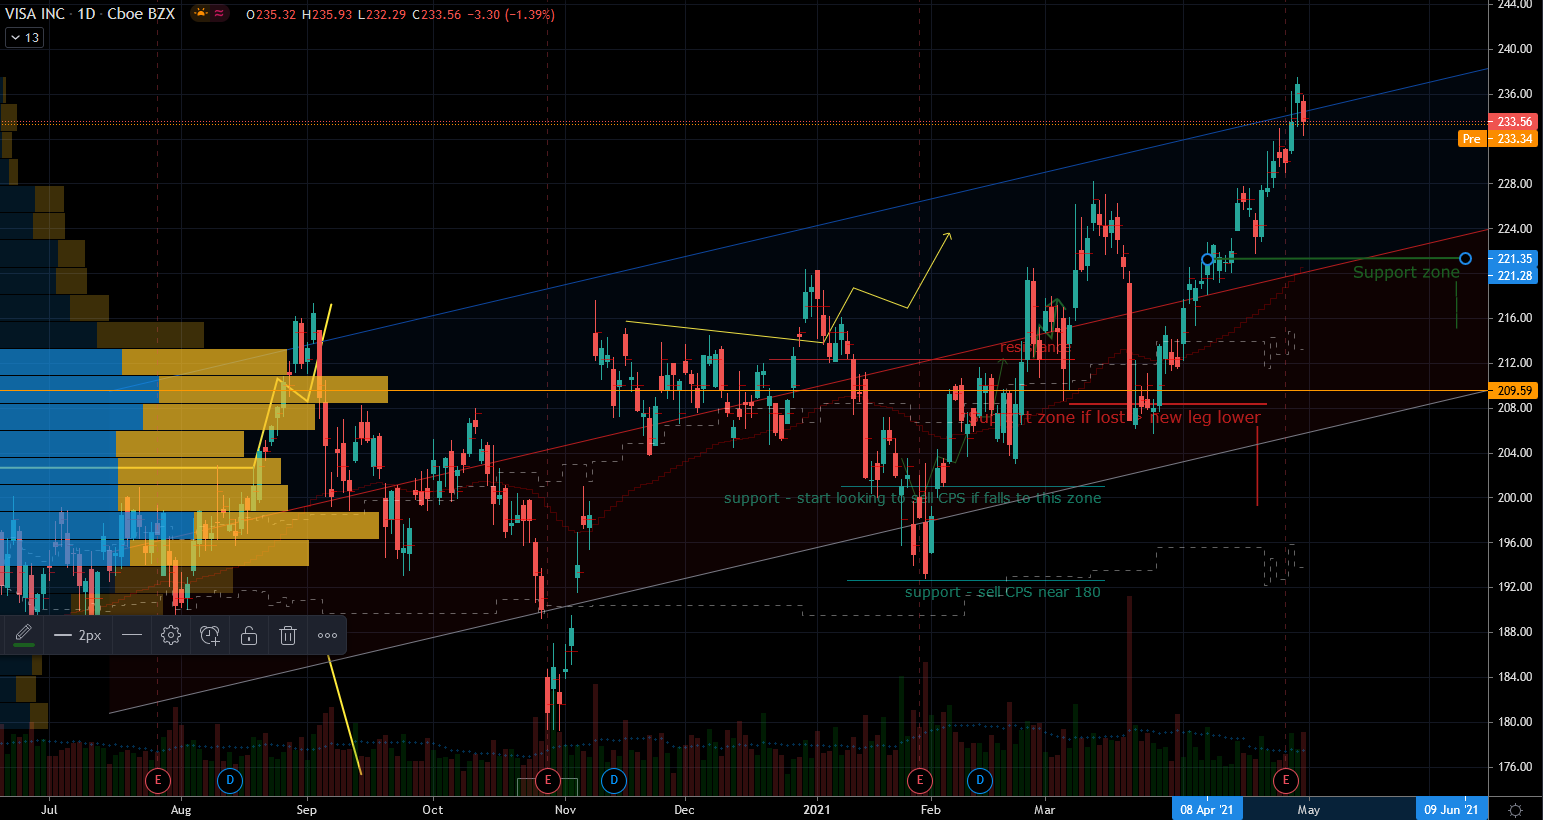The width and height of the screenshot is (1543, 820).
Task: Click the low price value L232.29
Action: [383, 15]
